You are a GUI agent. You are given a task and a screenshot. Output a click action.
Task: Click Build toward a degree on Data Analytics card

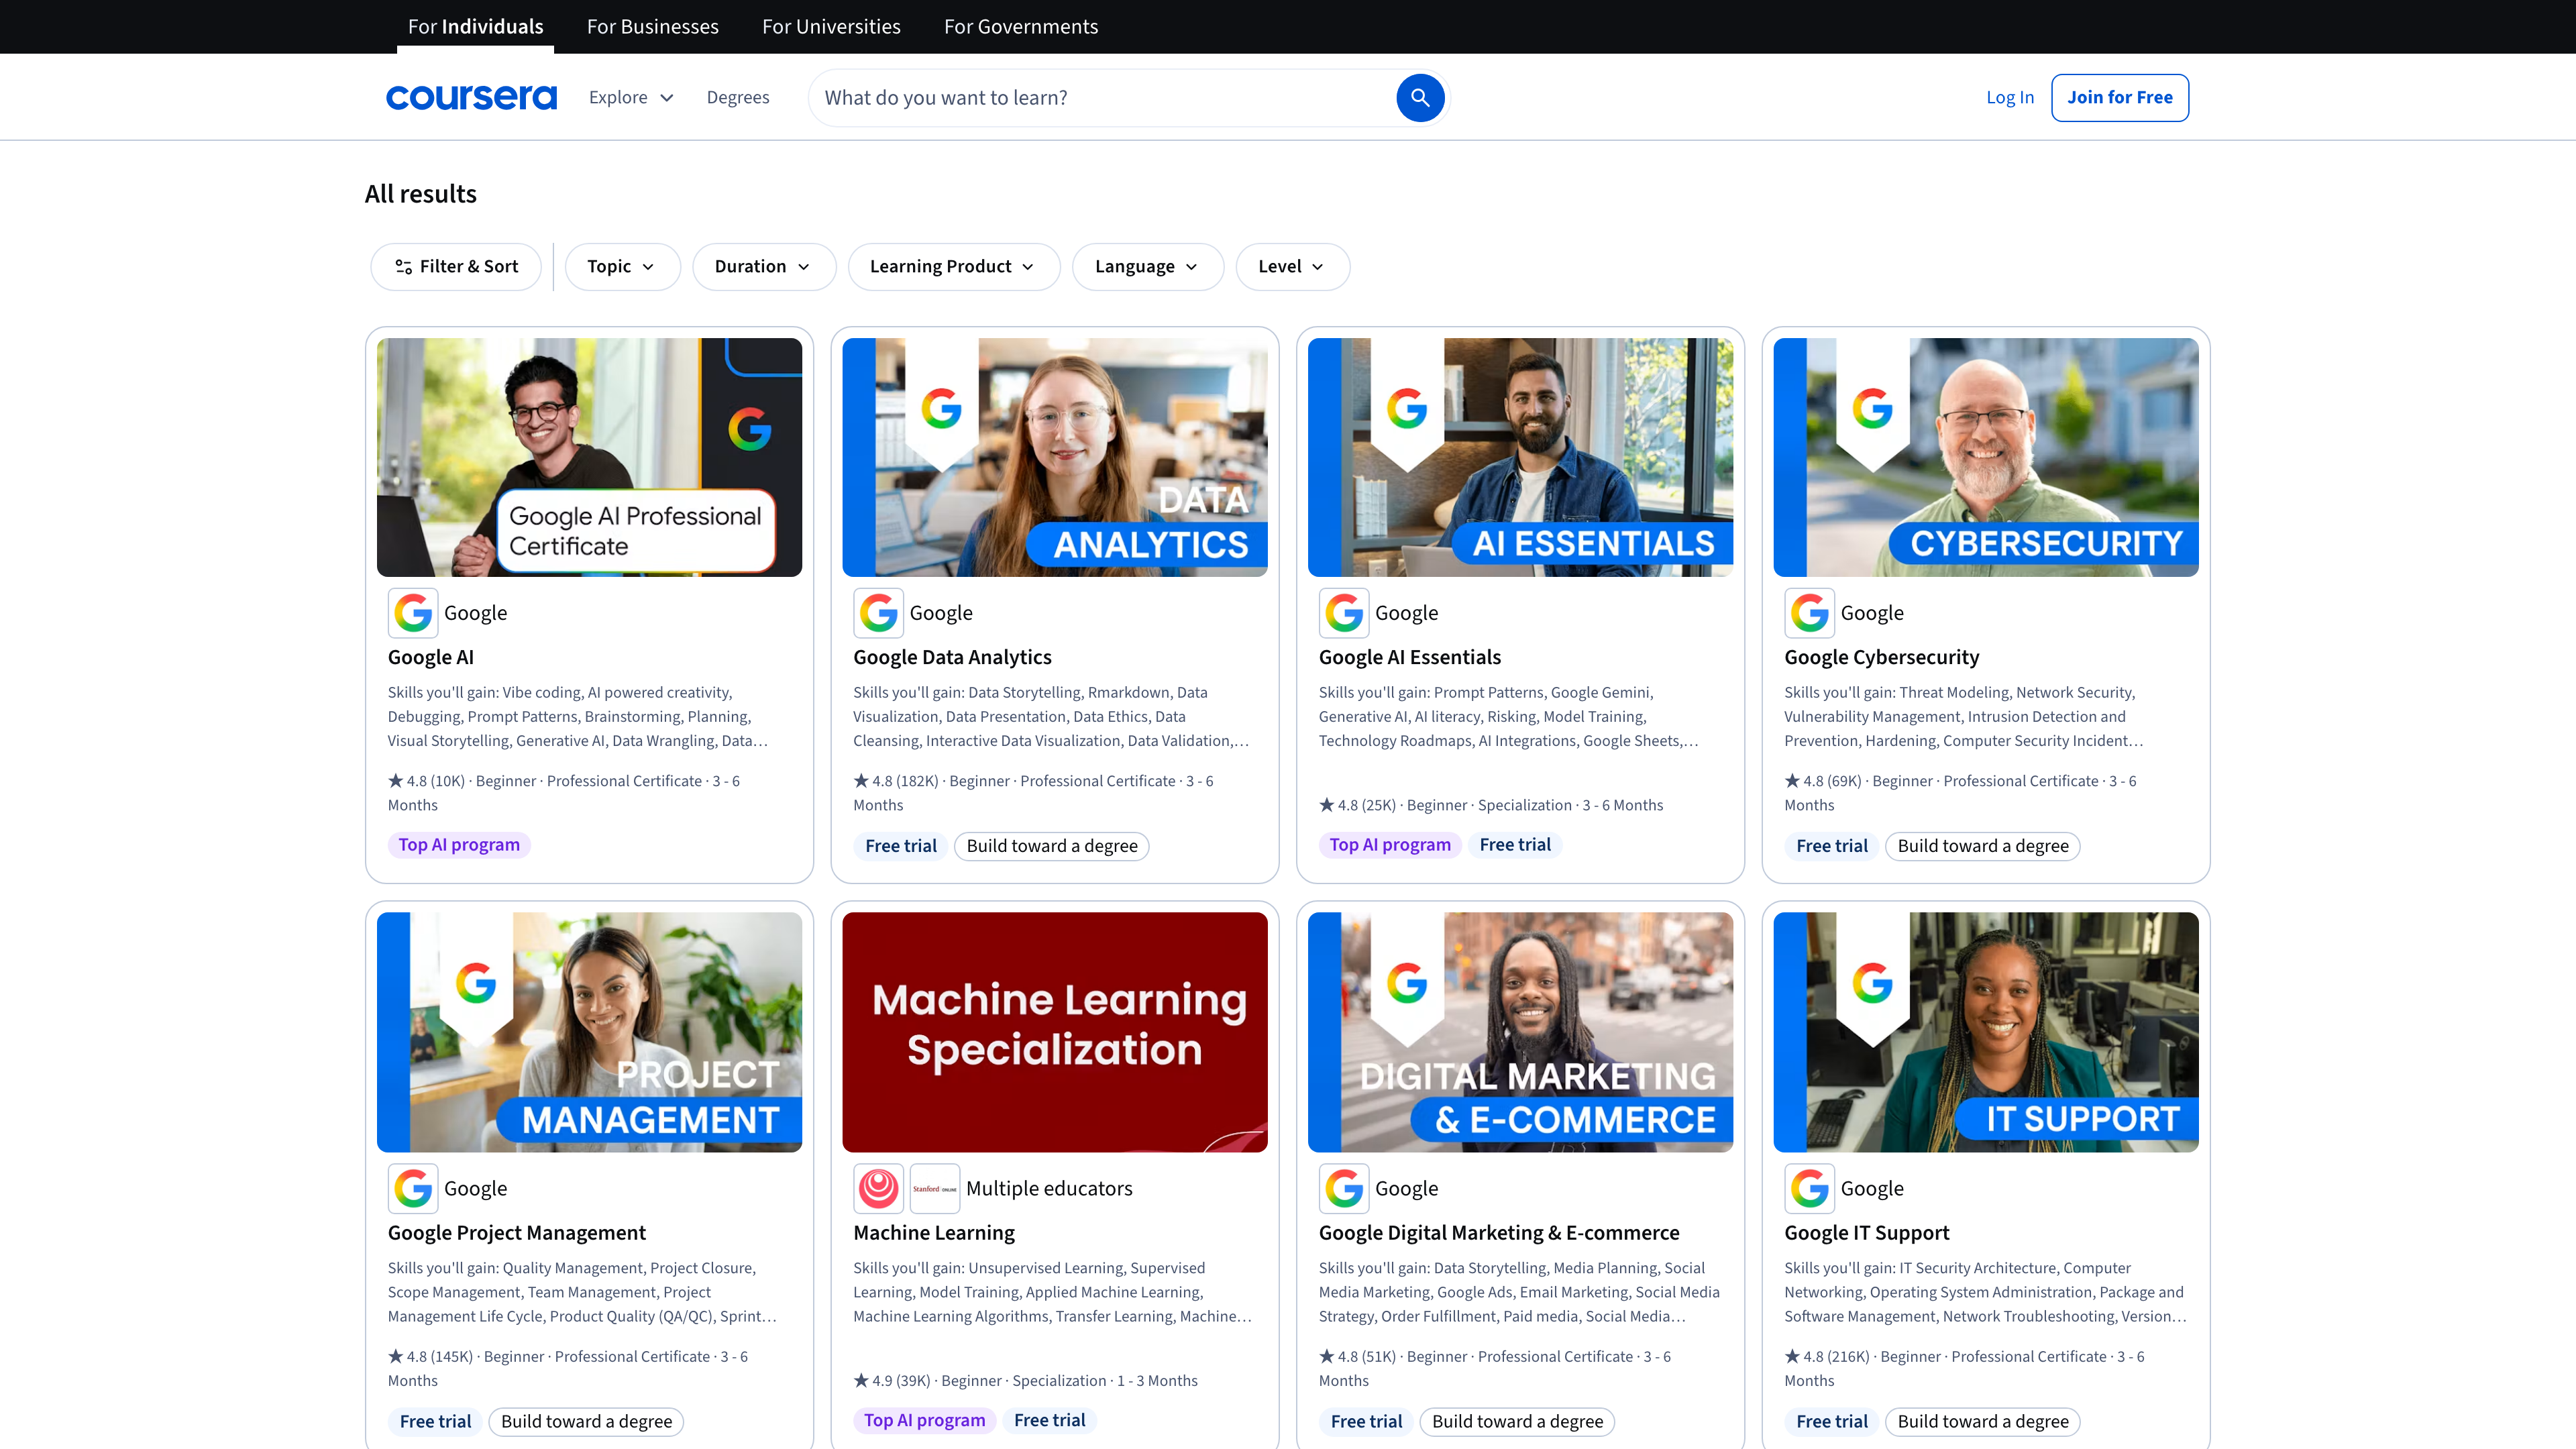[x=1052, y=846]
